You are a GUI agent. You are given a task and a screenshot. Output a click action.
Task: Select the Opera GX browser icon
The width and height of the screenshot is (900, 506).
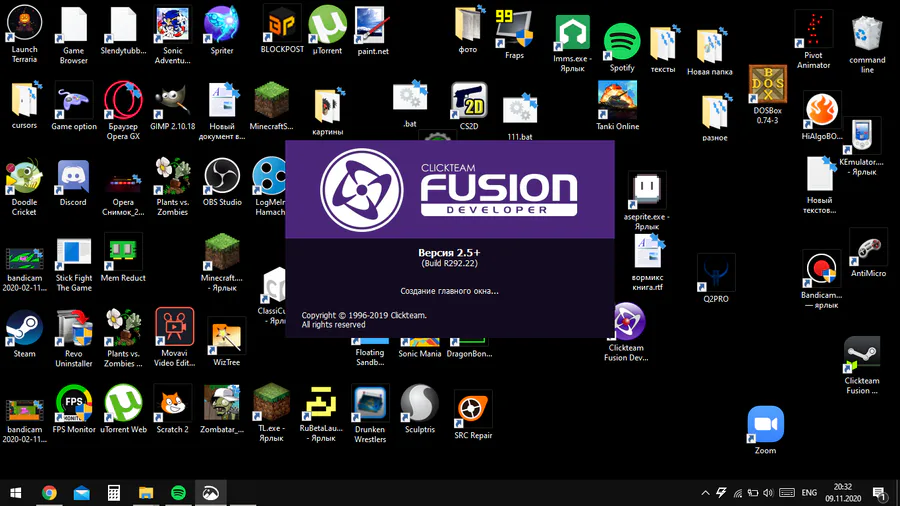[x=123, y=100]
